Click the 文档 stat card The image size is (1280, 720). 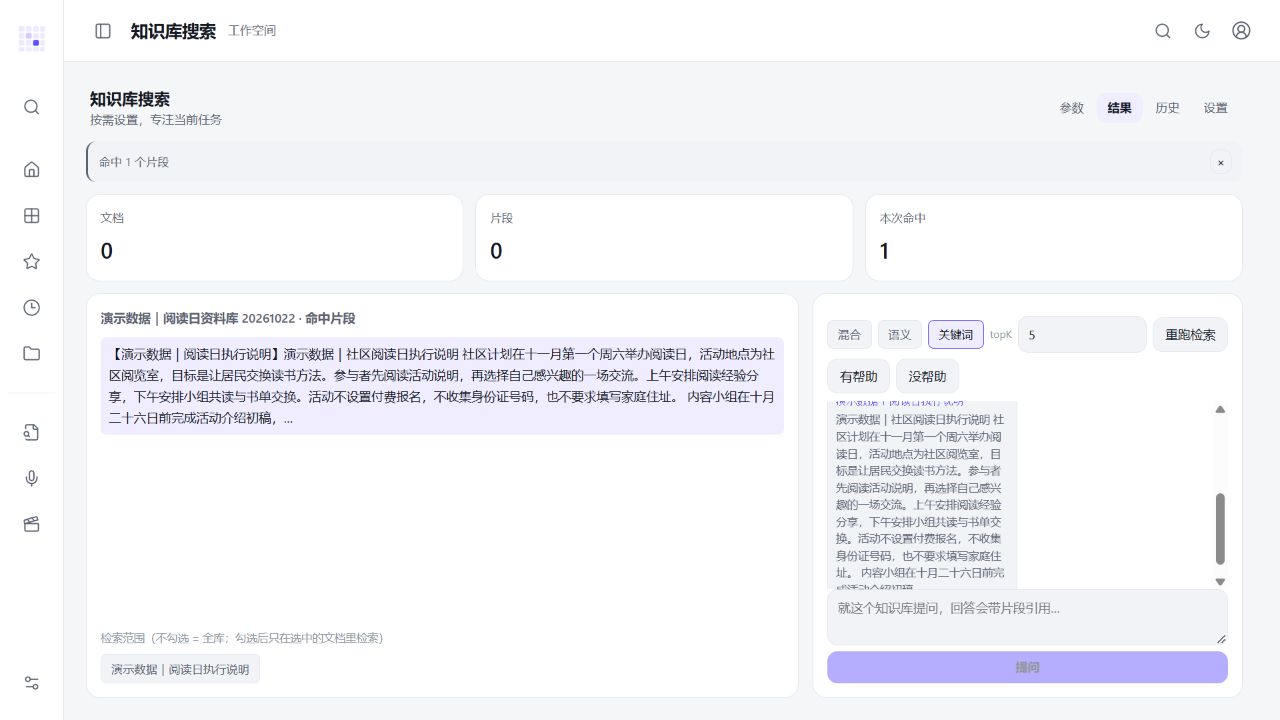point(274,237)
